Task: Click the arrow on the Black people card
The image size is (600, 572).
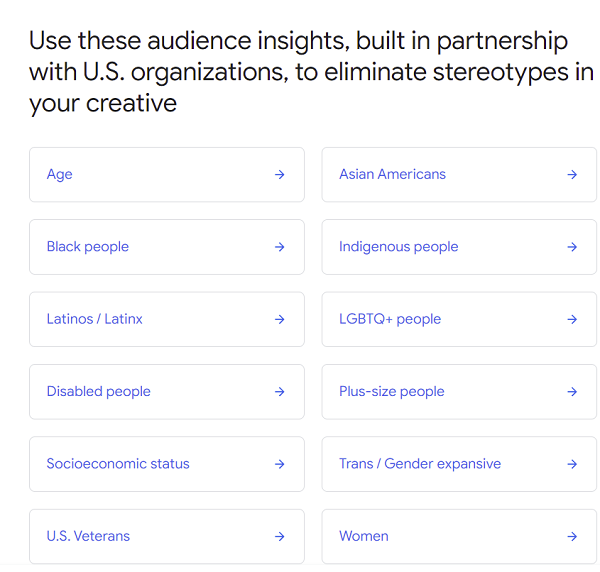Action: (x=280, y=247)
